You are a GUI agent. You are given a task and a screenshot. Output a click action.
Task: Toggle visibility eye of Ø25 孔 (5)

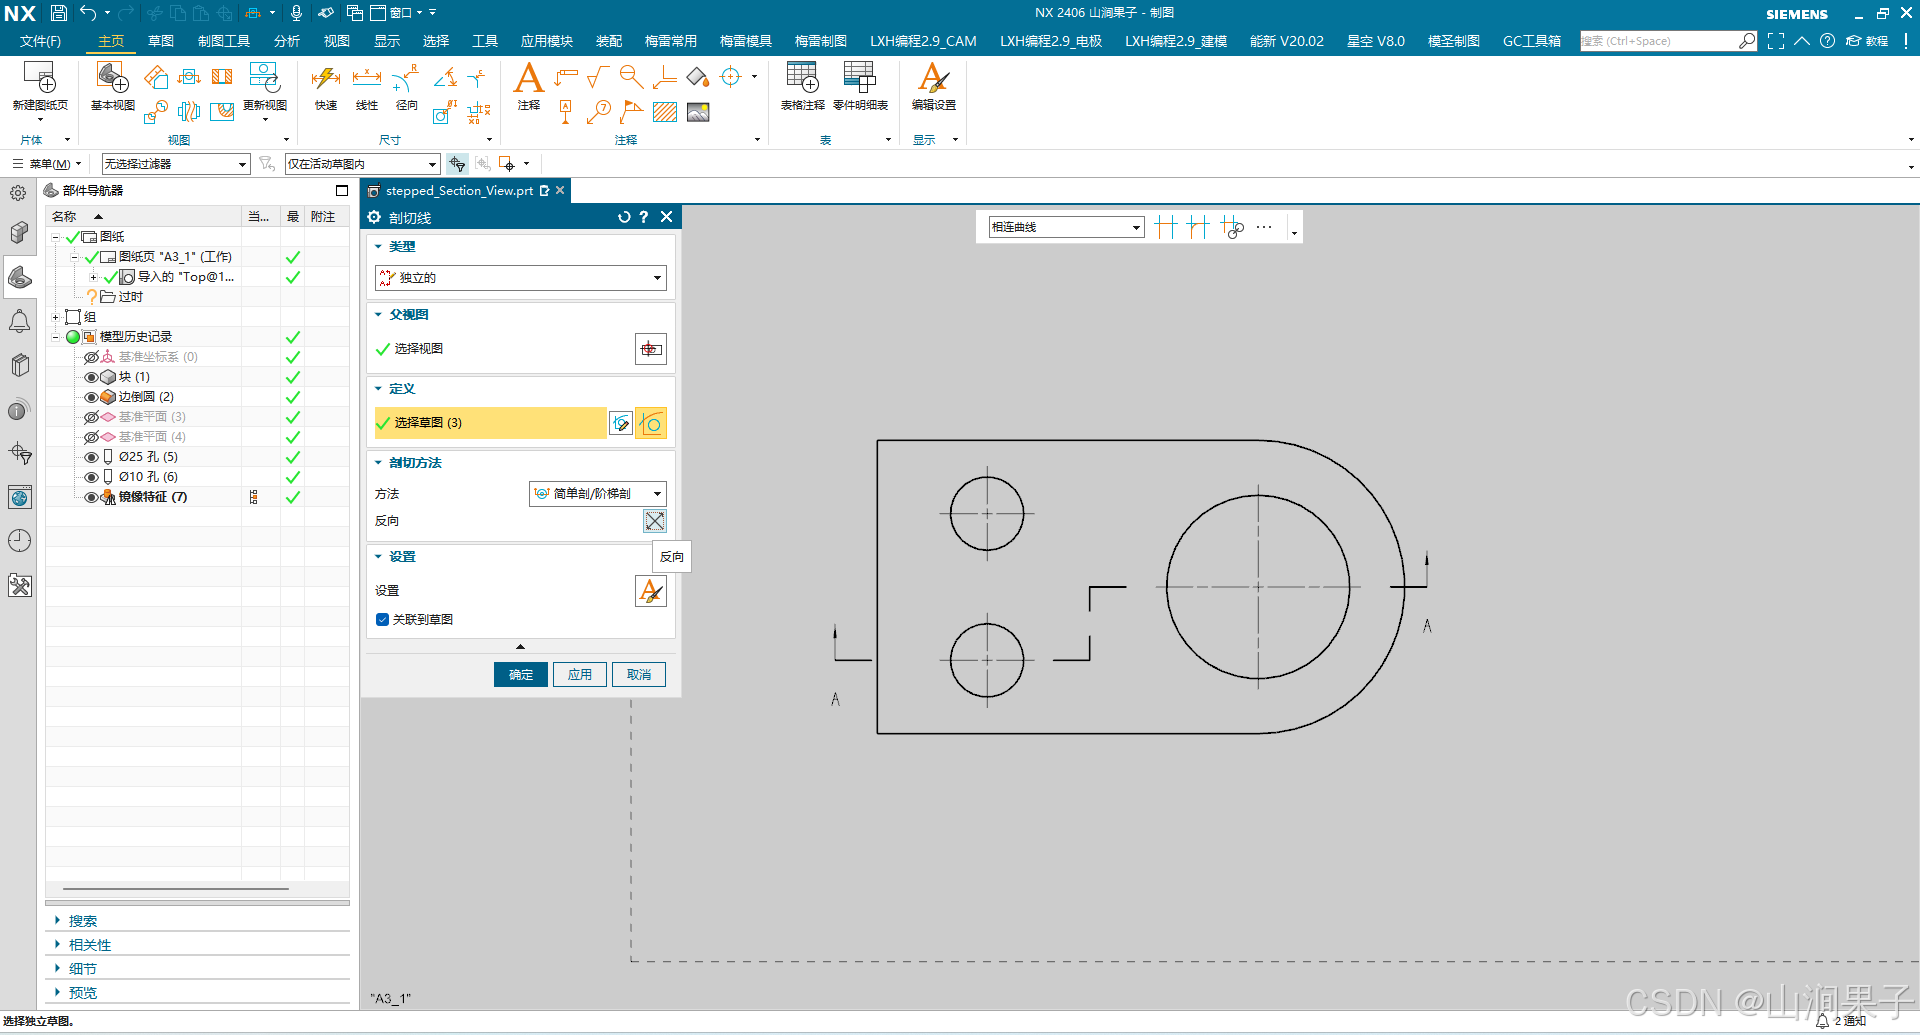91,457
